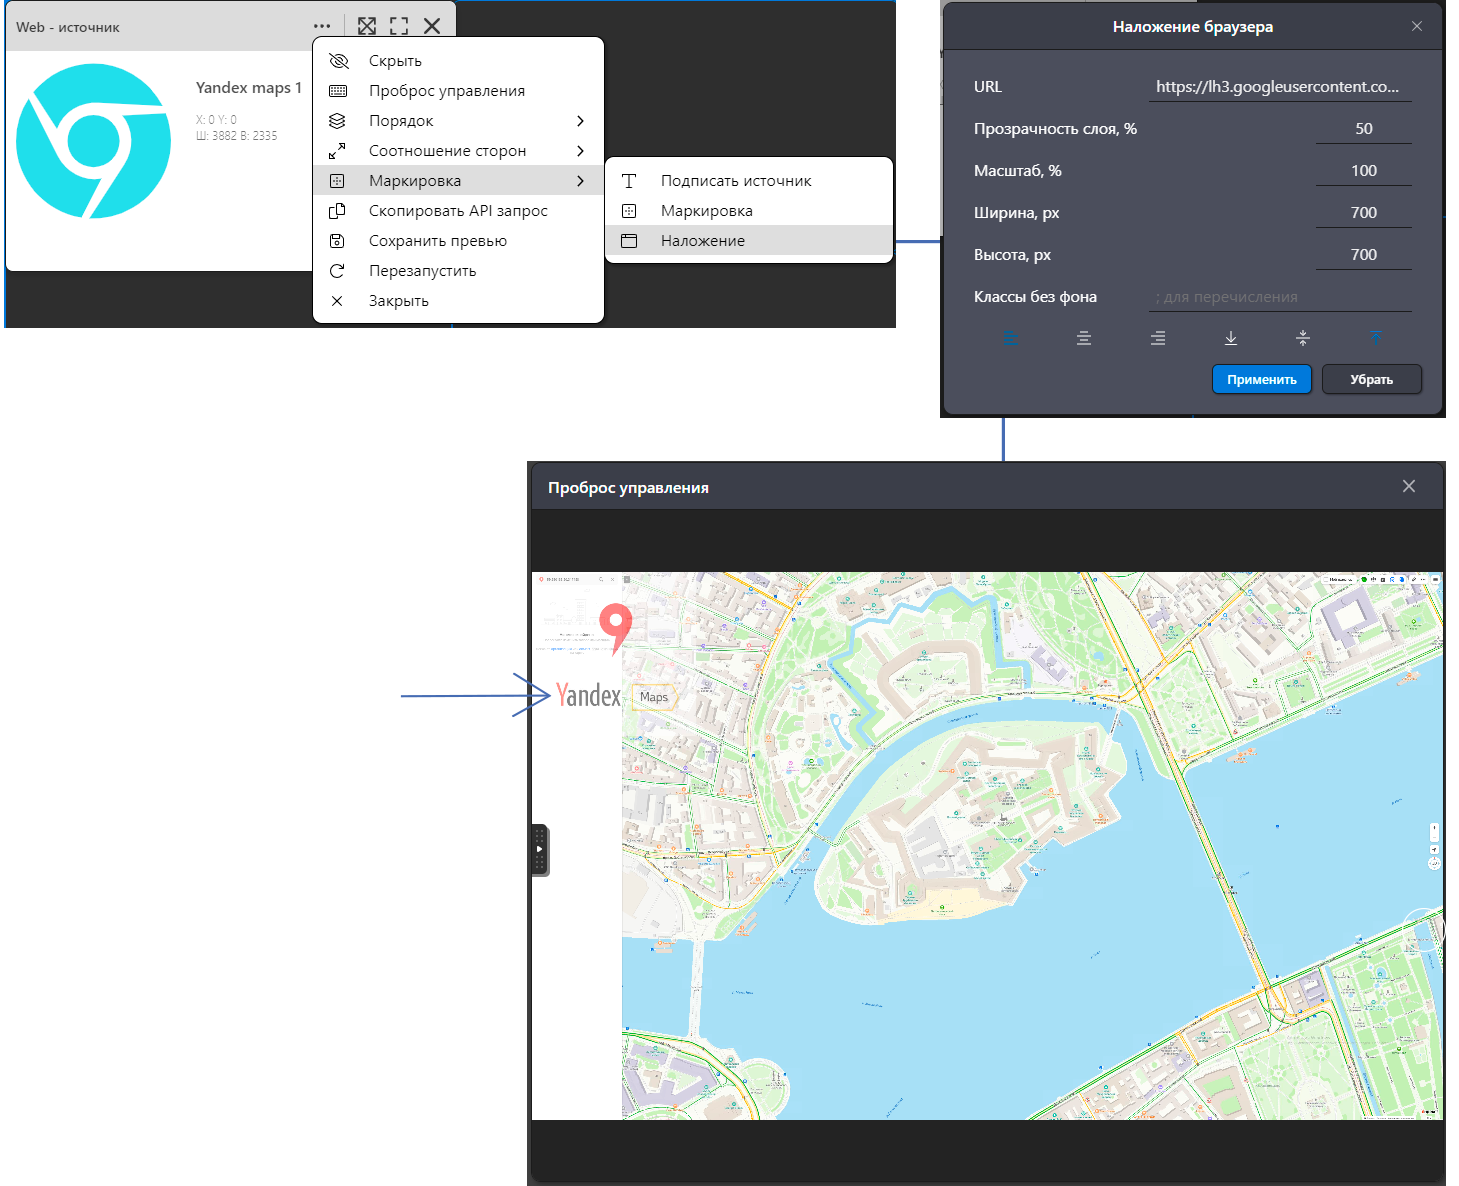Image resolution: width=1459 pixels, height=1186 pixels.
Task: Click the Масштаб value 100
Action: pyautogui.click(x=1364, y=171)
